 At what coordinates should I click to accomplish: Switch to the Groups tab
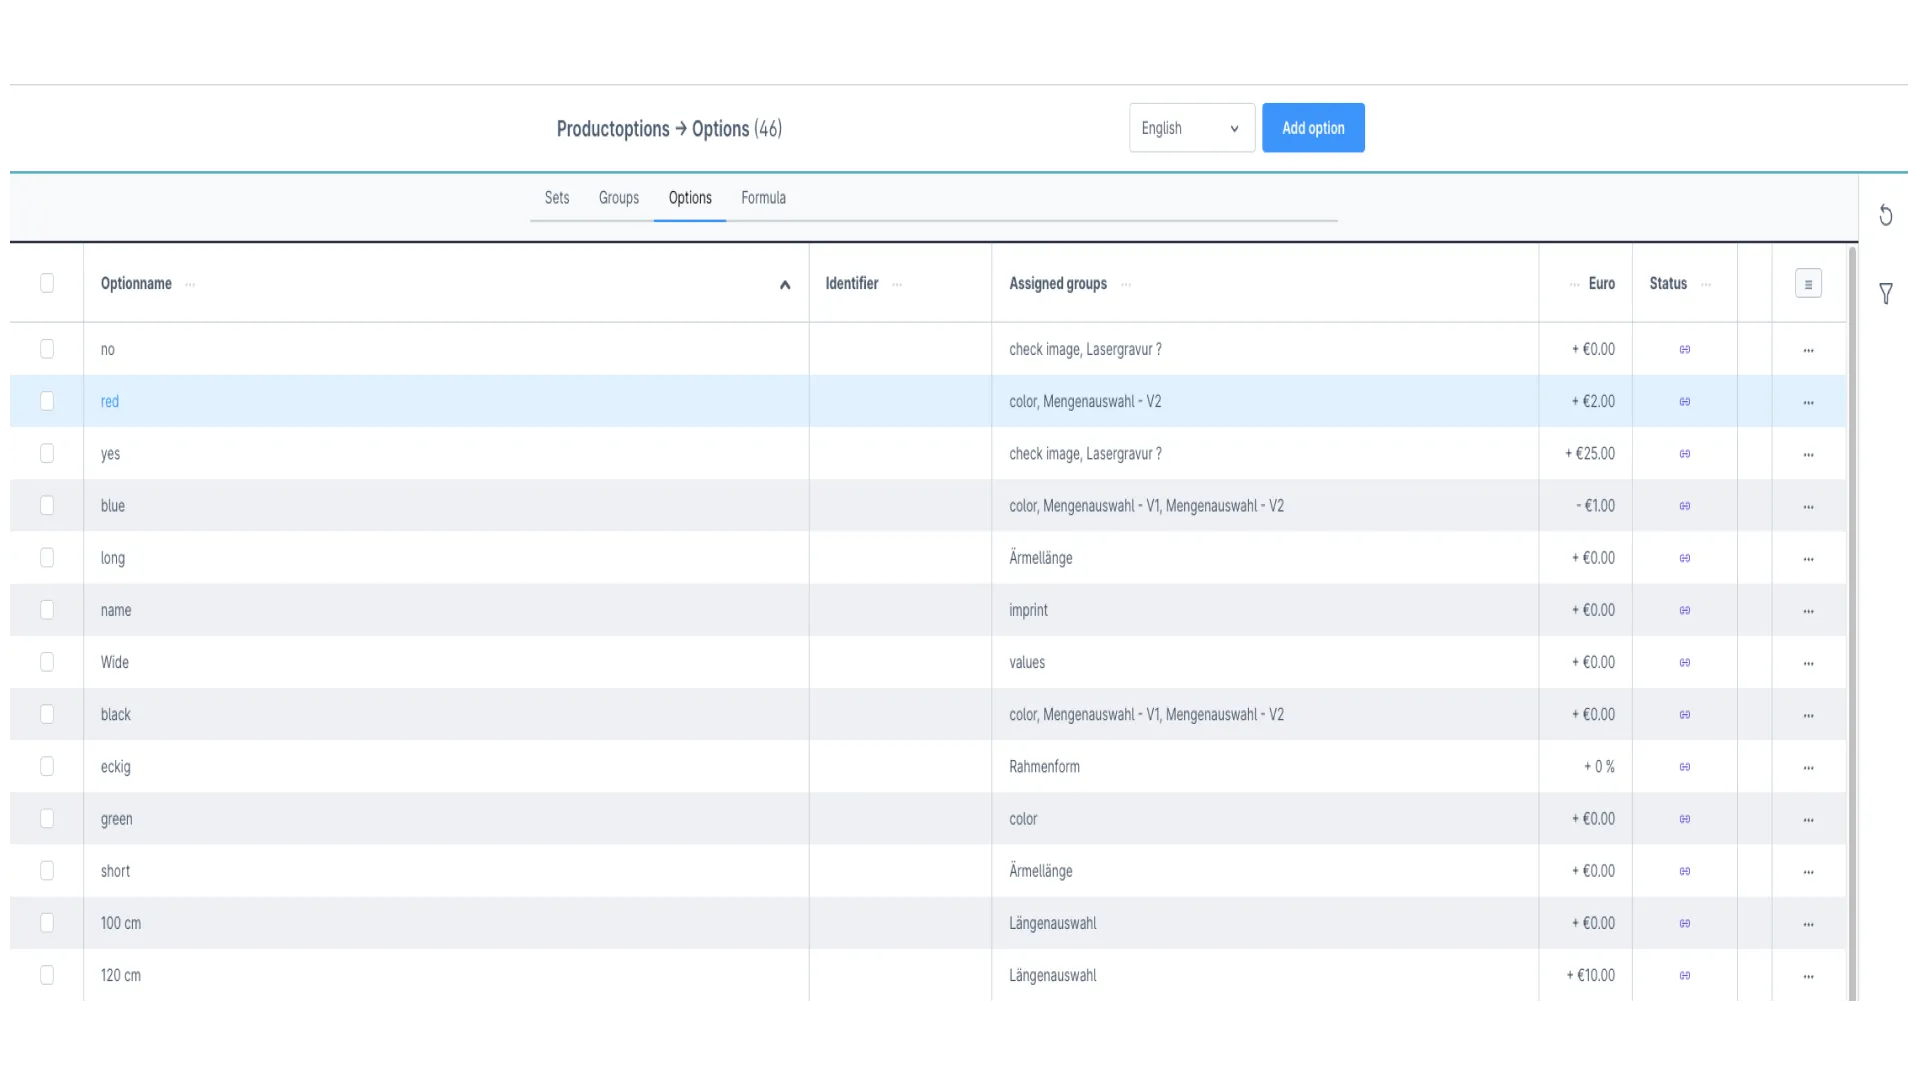pyautogui.click(x=618, y=198)
